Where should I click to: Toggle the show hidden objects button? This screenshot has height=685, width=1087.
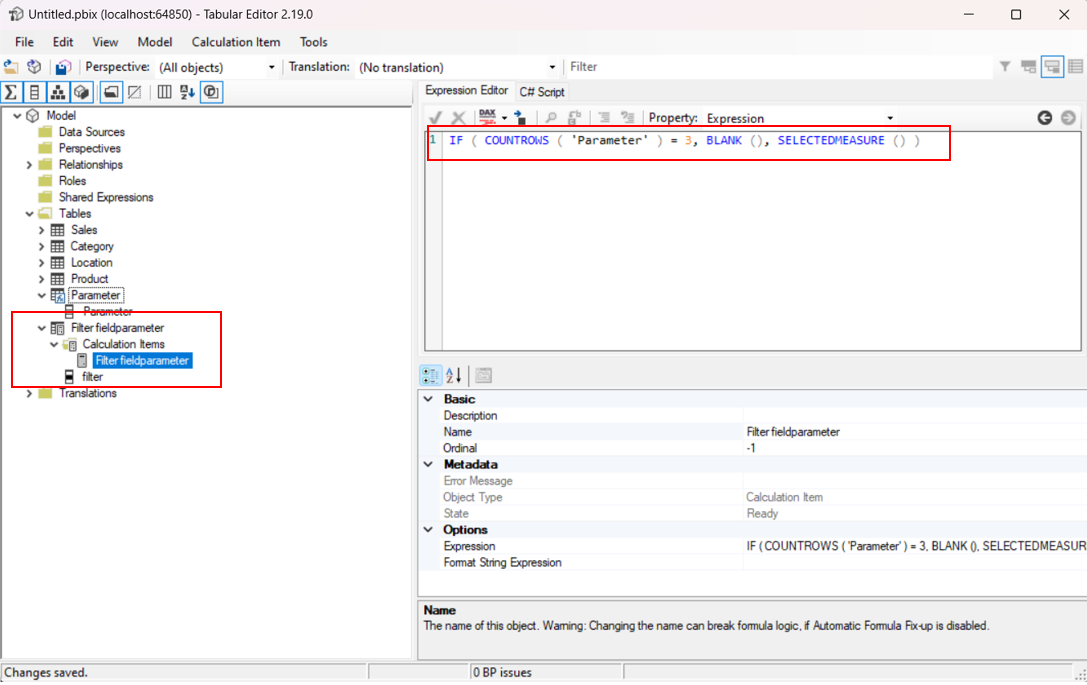(135, 92)
